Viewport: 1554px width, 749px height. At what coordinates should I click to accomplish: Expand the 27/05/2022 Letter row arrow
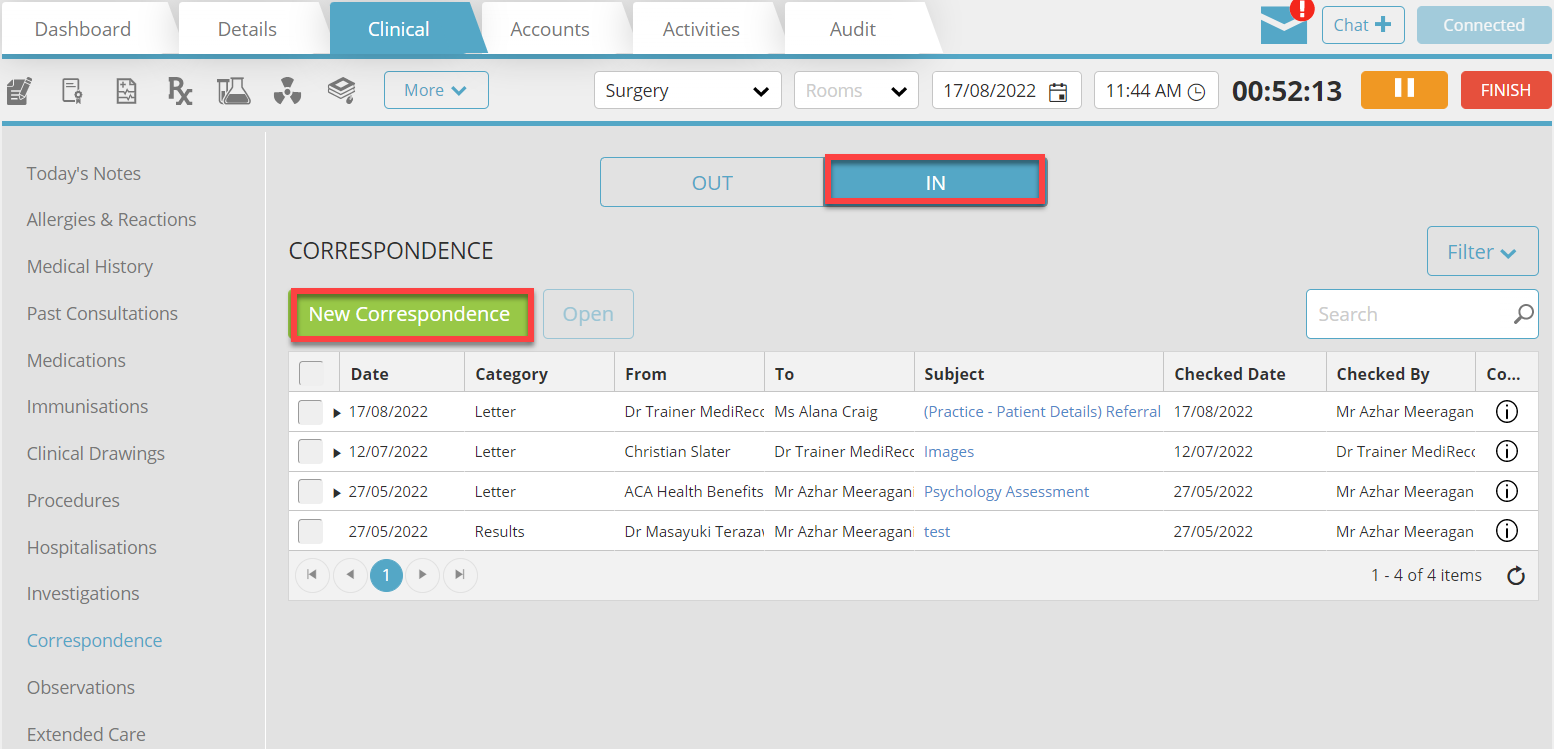(x=337, y=492)
